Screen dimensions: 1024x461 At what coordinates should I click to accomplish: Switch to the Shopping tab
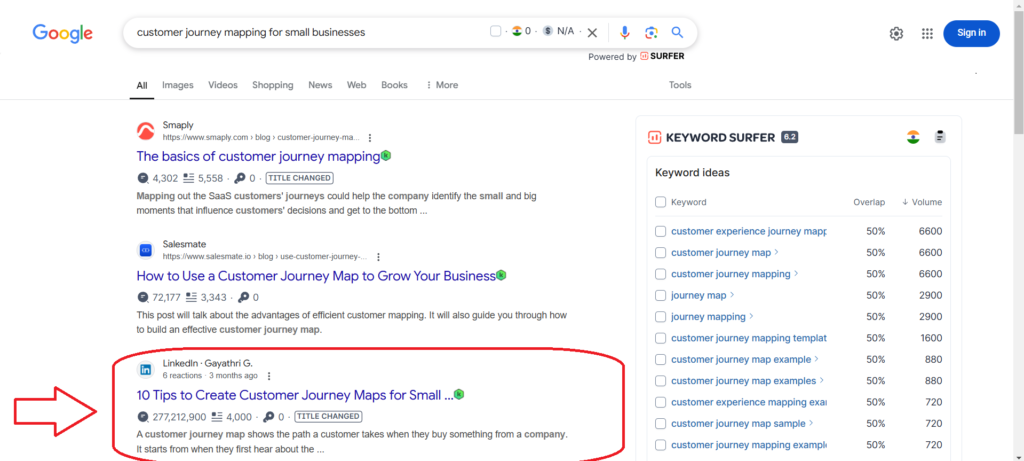[x=273, y=85]
